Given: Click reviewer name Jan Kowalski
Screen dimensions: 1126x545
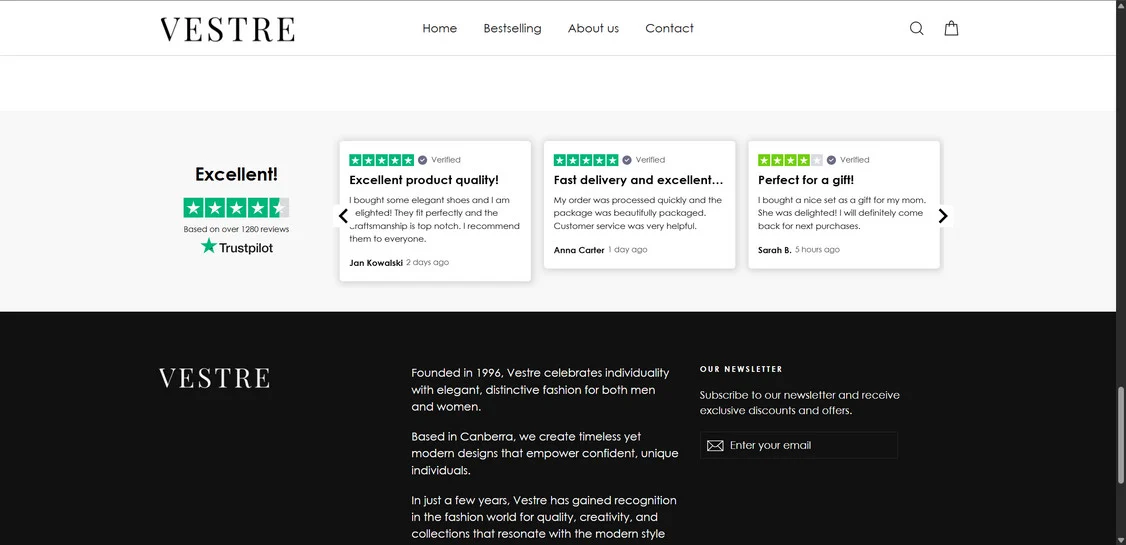Looking at the screenshot, I should 376,263.
